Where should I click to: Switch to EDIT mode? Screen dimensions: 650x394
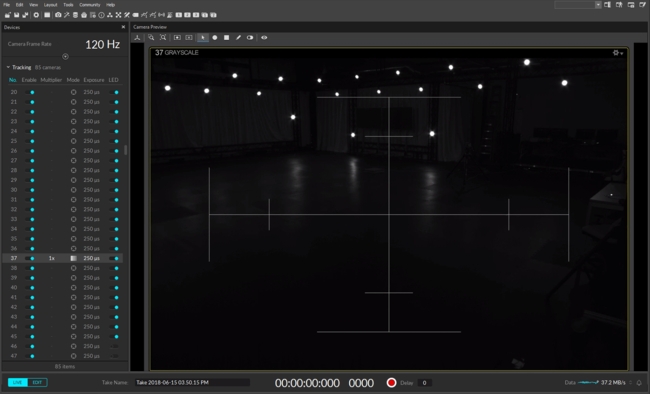click(x=37, y=382)
